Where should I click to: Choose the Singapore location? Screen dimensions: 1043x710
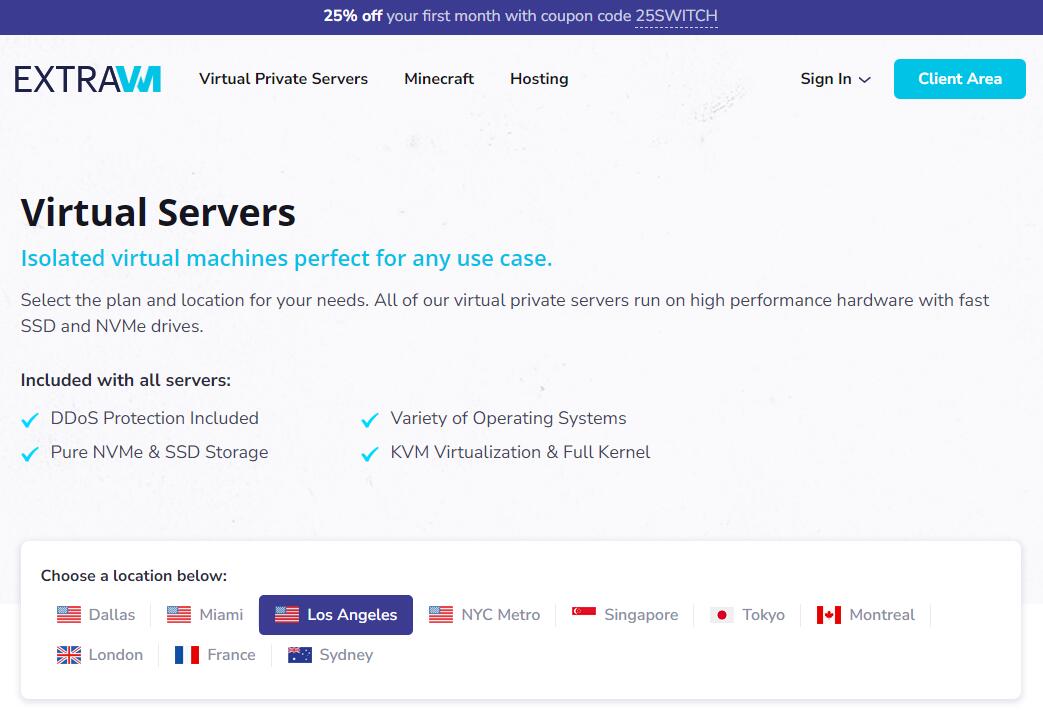625,615
